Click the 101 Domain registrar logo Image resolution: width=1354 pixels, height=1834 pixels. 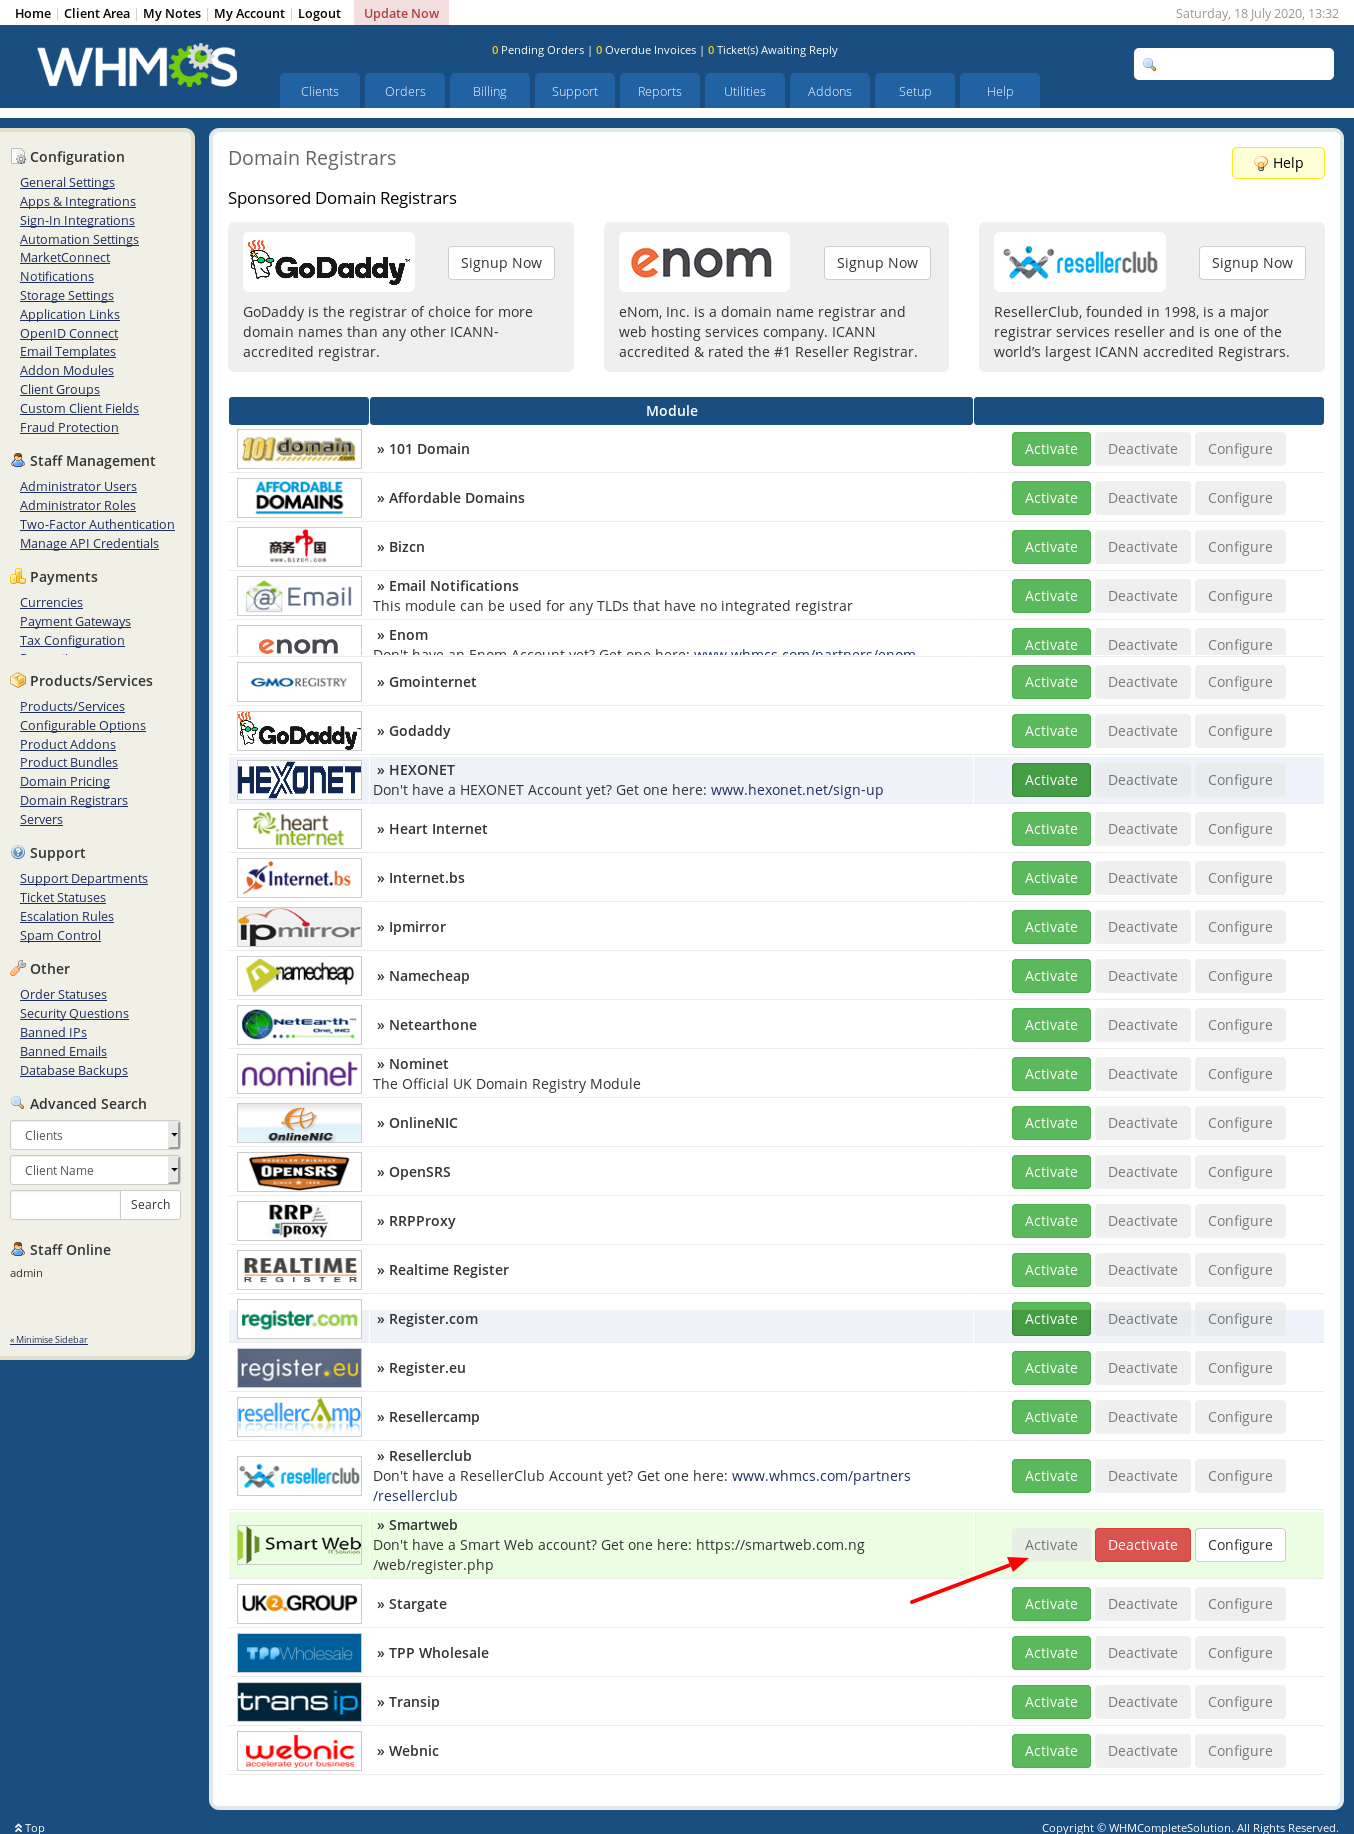(299, 449)
